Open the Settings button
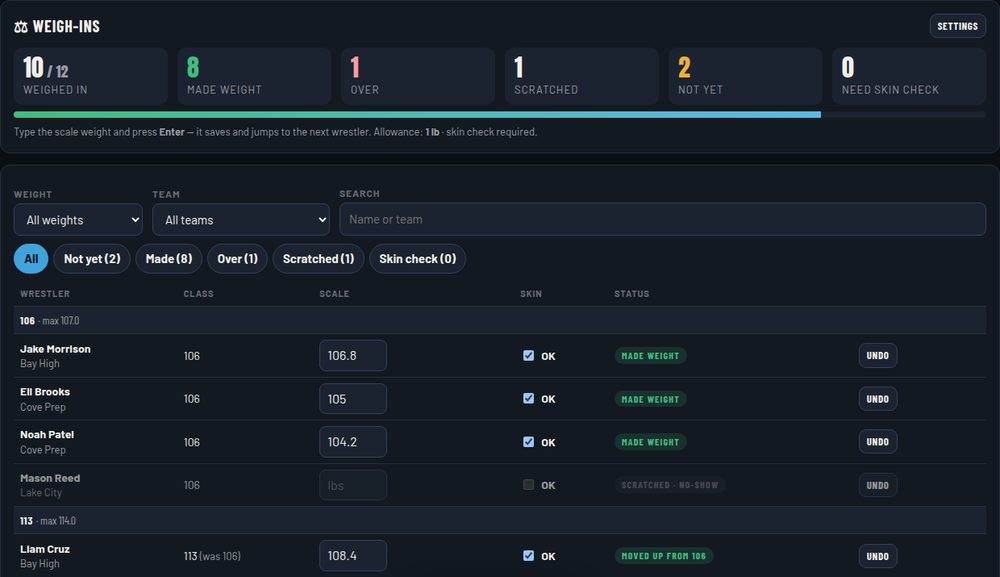Viewport: 1000px width, 577px height. point(957,26)
